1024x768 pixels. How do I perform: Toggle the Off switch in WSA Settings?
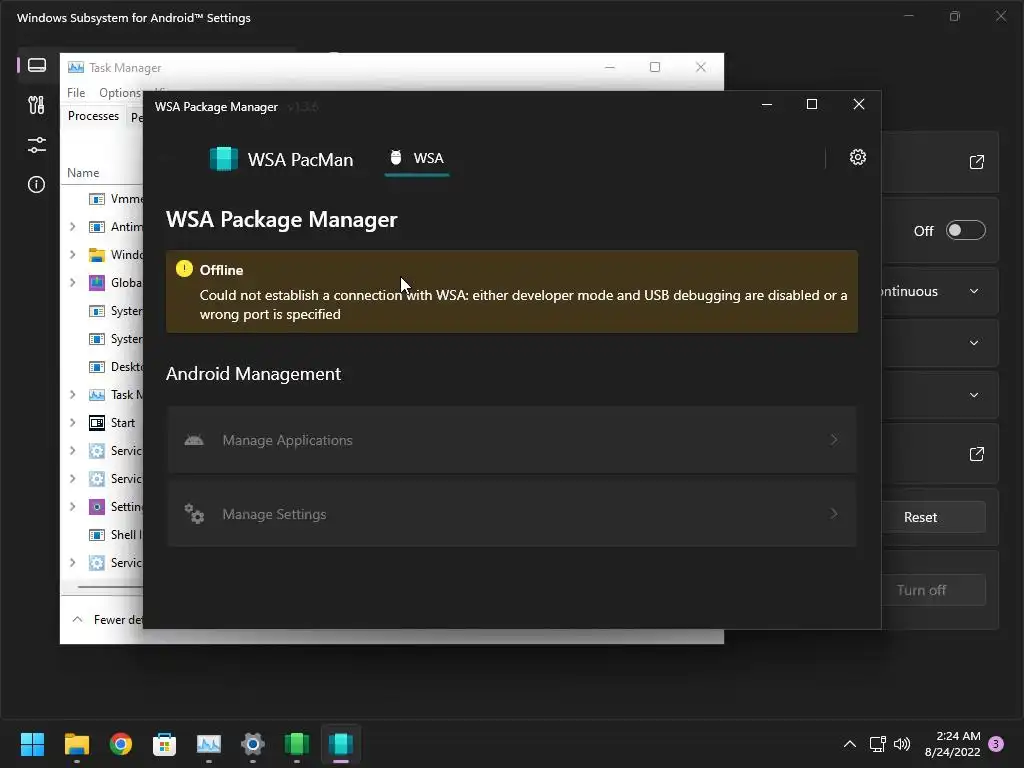click(965, 231)
